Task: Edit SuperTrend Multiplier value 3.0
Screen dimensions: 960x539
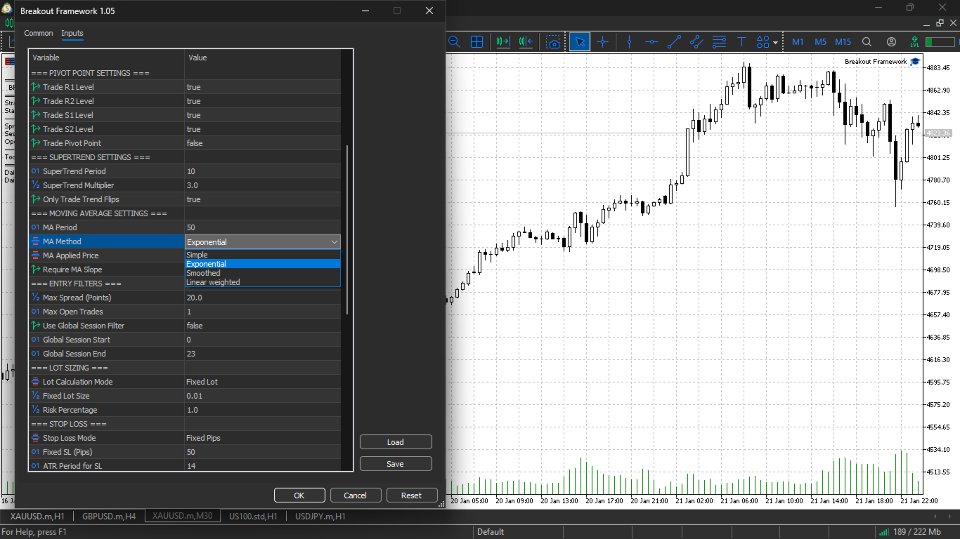Action: 262,186
